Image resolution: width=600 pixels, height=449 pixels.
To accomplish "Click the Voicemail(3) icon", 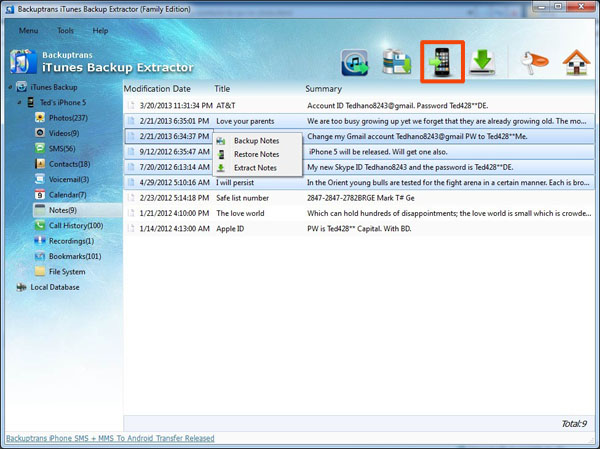I will pyautogui.click(x=40, y=179).
